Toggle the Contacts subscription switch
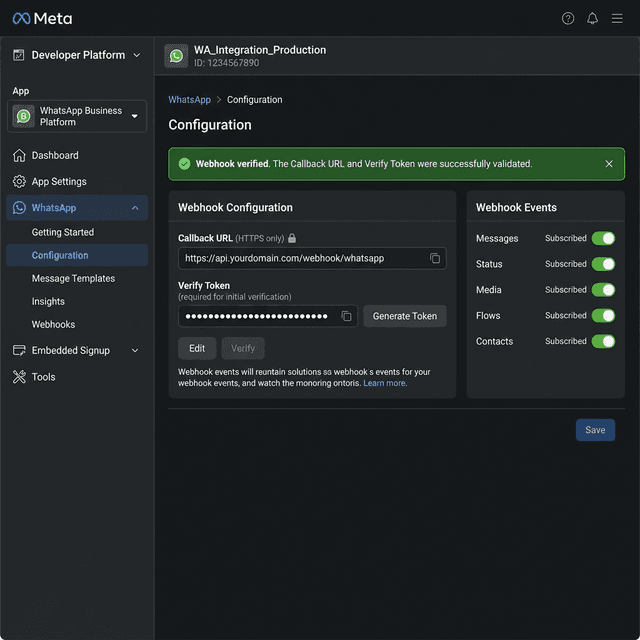640x640 pixels. tap(603, 341)
